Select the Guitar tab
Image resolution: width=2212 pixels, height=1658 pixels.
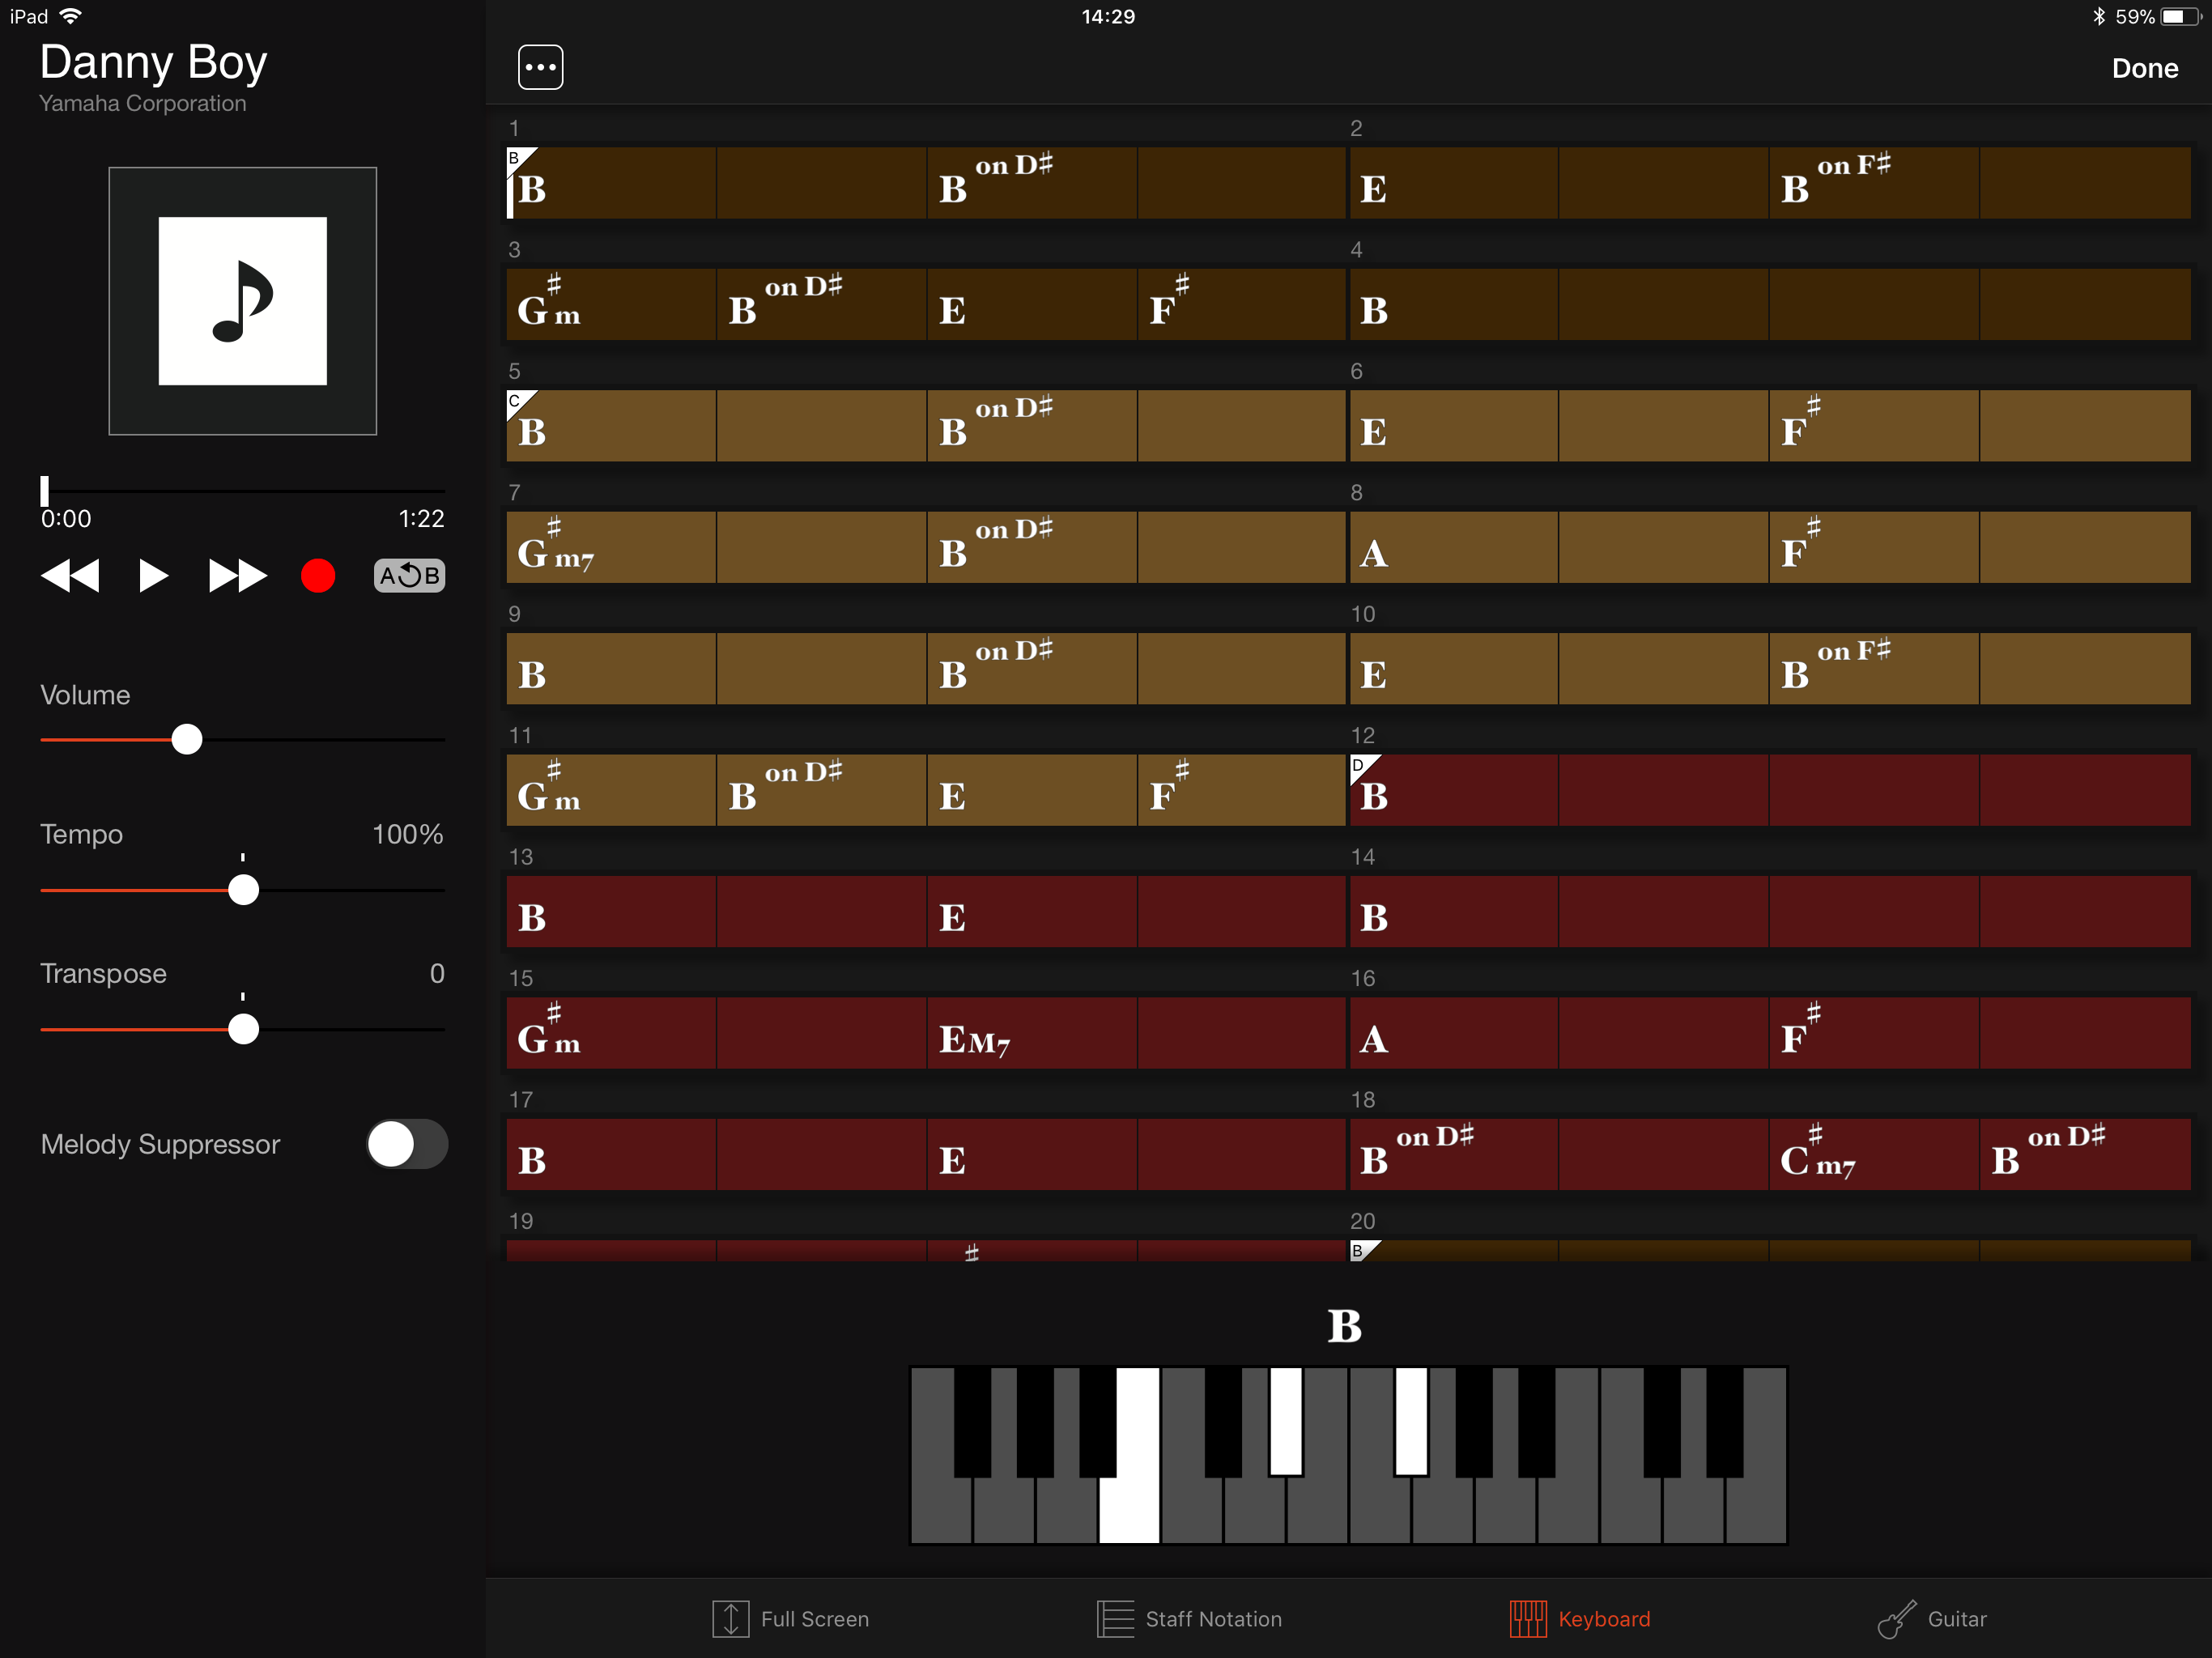coord(1931,1619)
